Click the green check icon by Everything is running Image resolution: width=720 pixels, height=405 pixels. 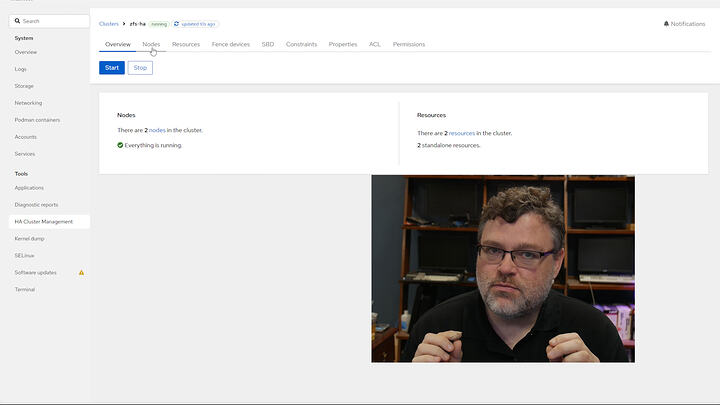point(120,145)
